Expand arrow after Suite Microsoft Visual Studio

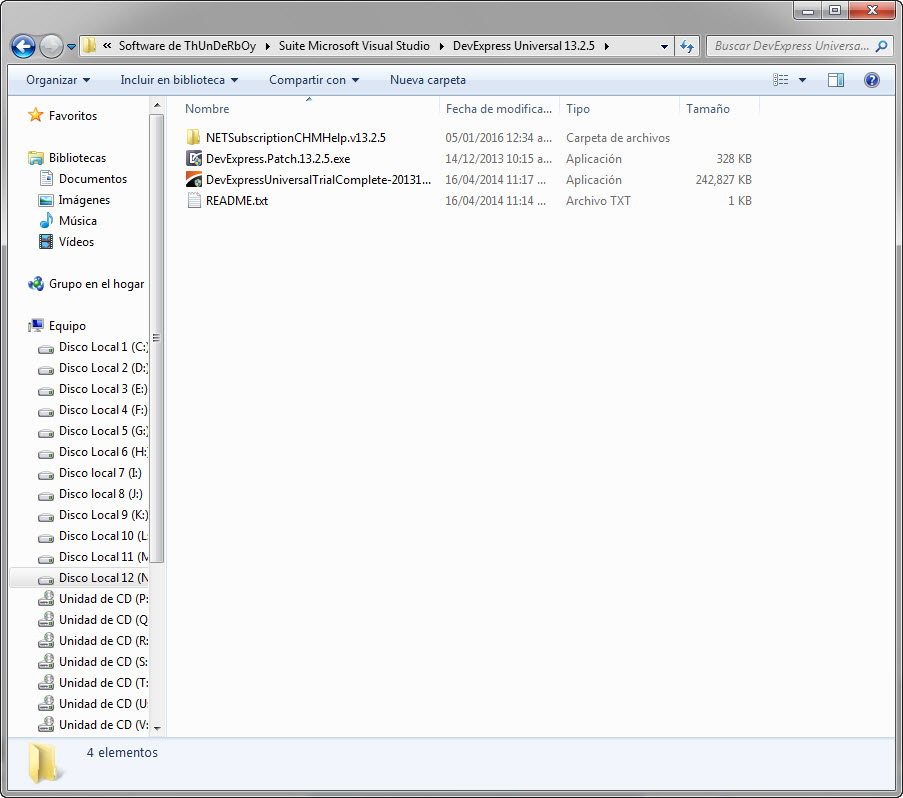[x=441, y=46]
